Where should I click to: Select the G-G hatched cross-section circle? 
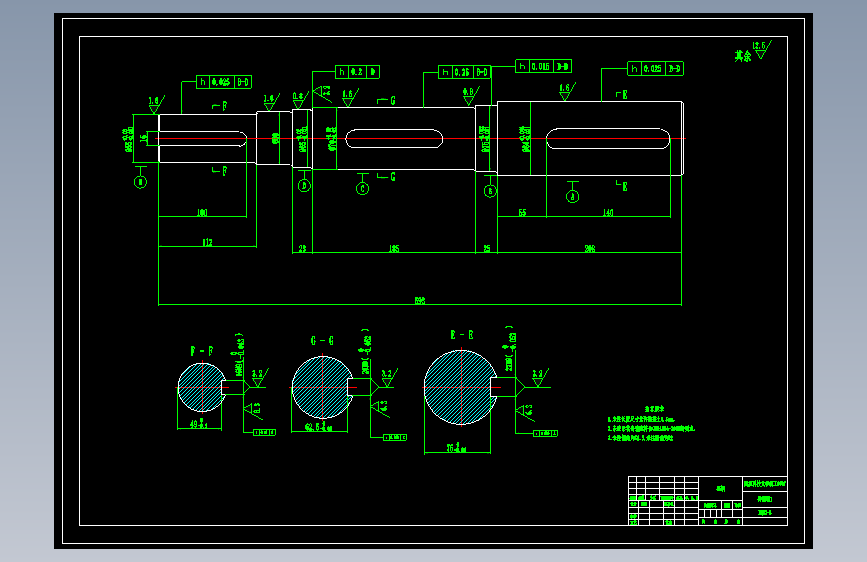[322, 388]
